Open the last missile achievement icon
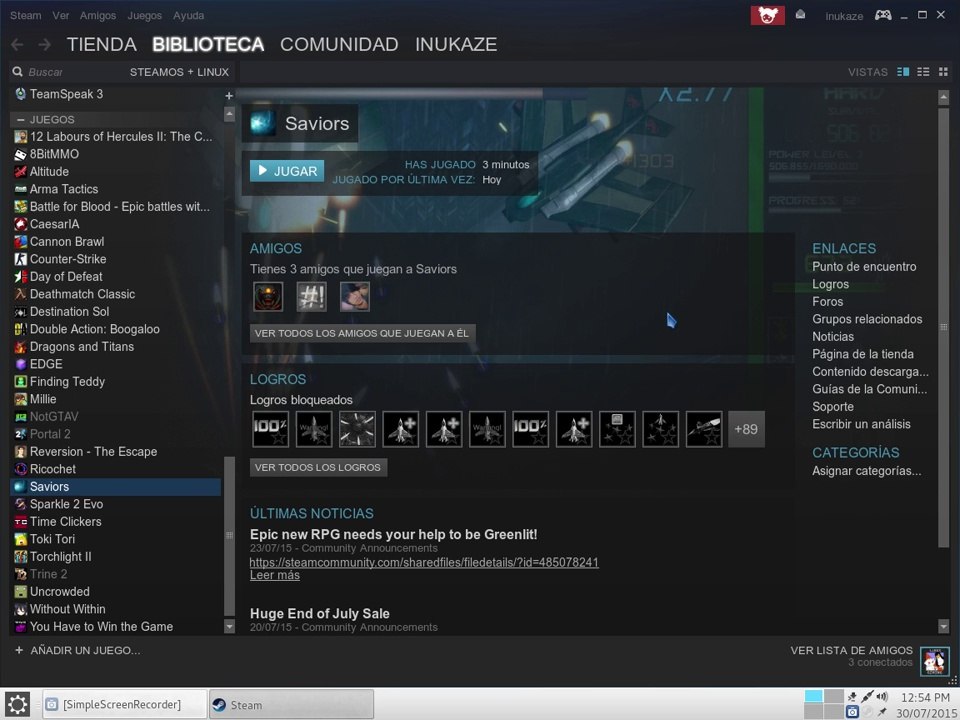The image size is (960, 720). coord(704,429)
